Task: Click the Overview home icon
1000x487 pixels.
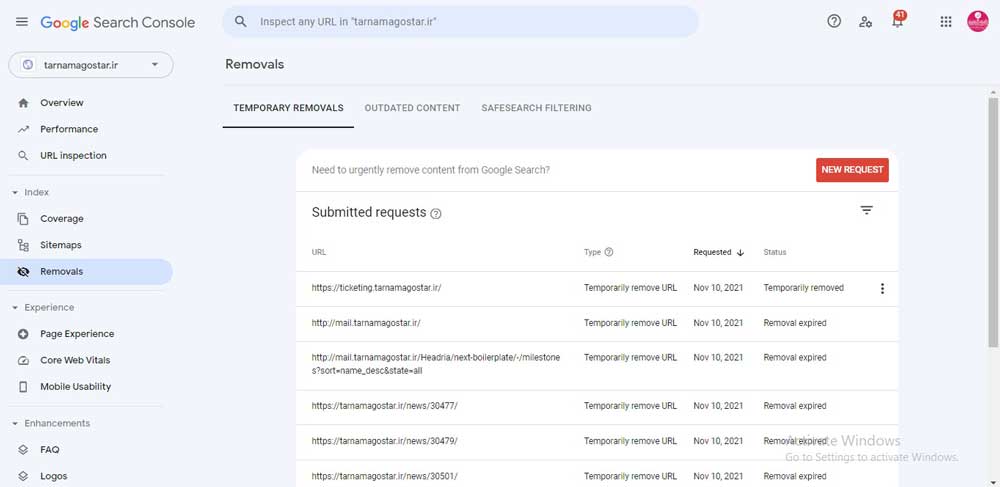Action: point(24,103)
